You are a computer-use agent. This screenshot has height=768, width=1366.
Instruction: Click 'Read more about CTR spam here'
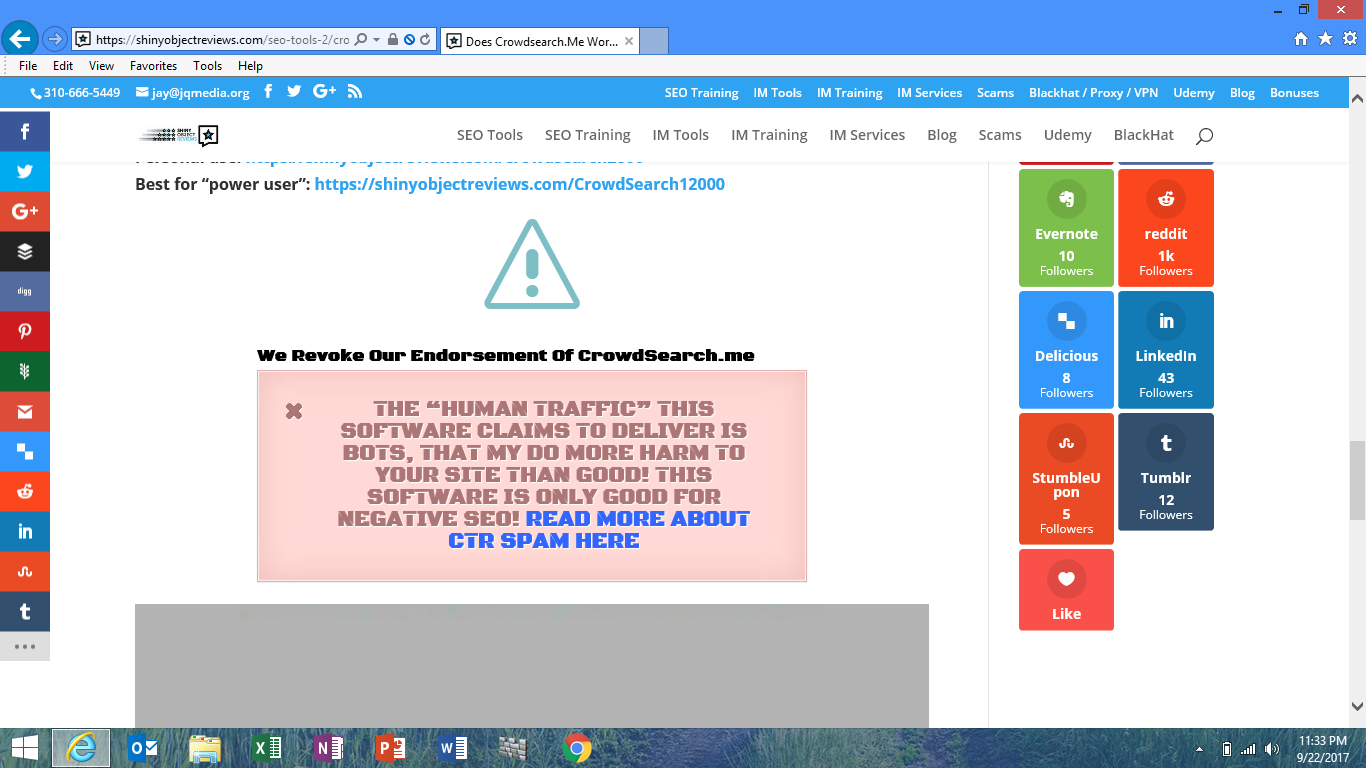598,529
